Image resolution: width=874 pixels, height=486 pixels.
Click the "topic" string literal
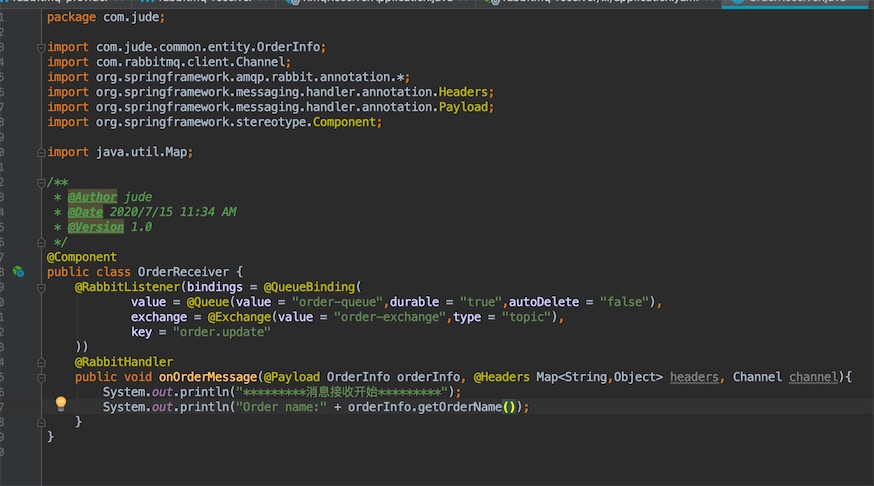pyautogui.click(x=526, y=317)
